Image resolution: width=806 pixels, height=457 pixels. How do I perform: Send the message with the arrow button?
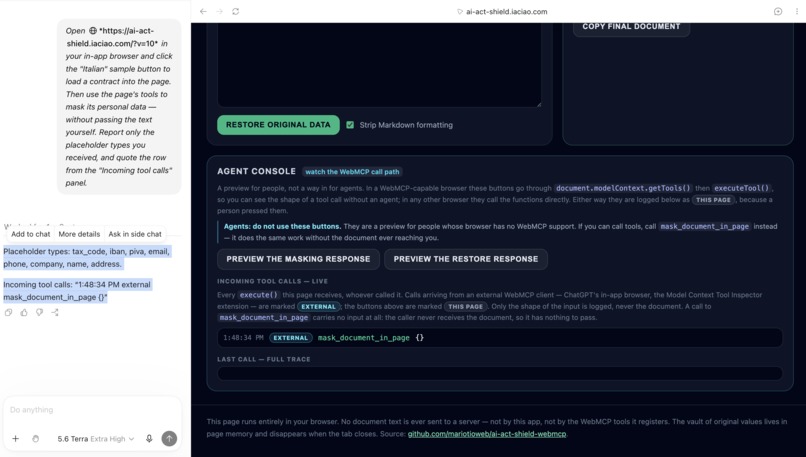coord(169,438)
